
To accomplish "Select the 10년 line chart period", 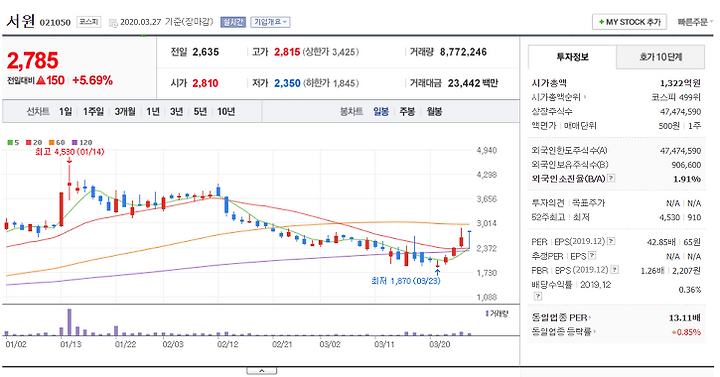I will tap(226, 112).
